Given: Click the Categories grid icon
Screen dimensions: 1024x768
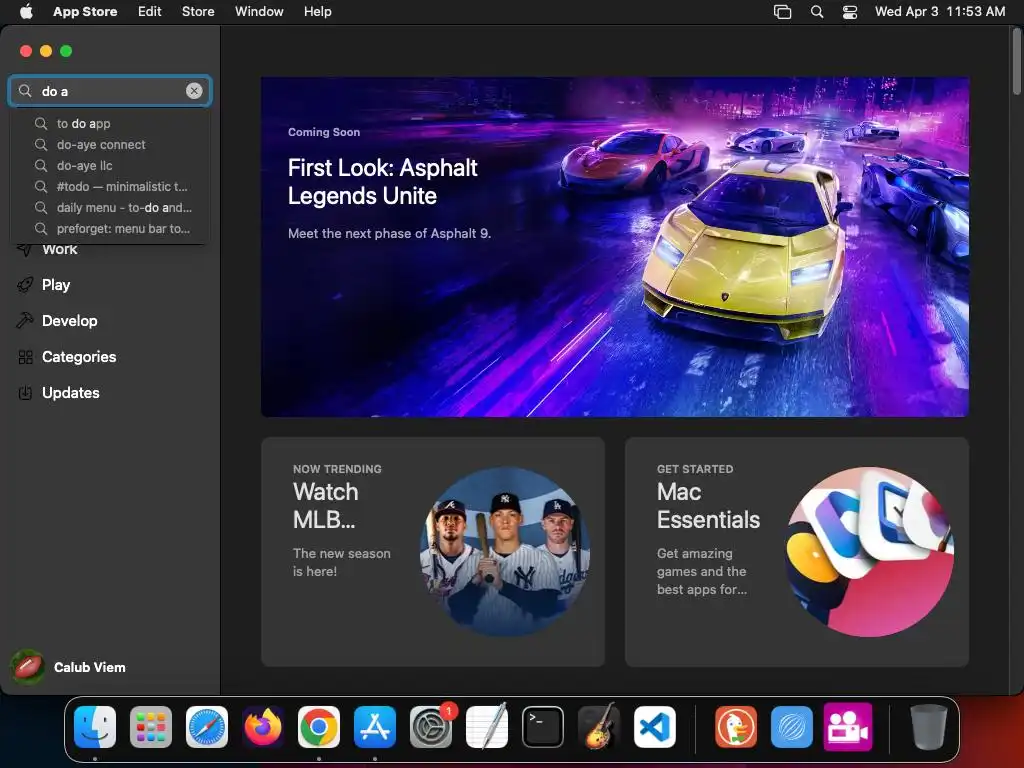Looking at the screenshot, I should (x=25, y=357).
